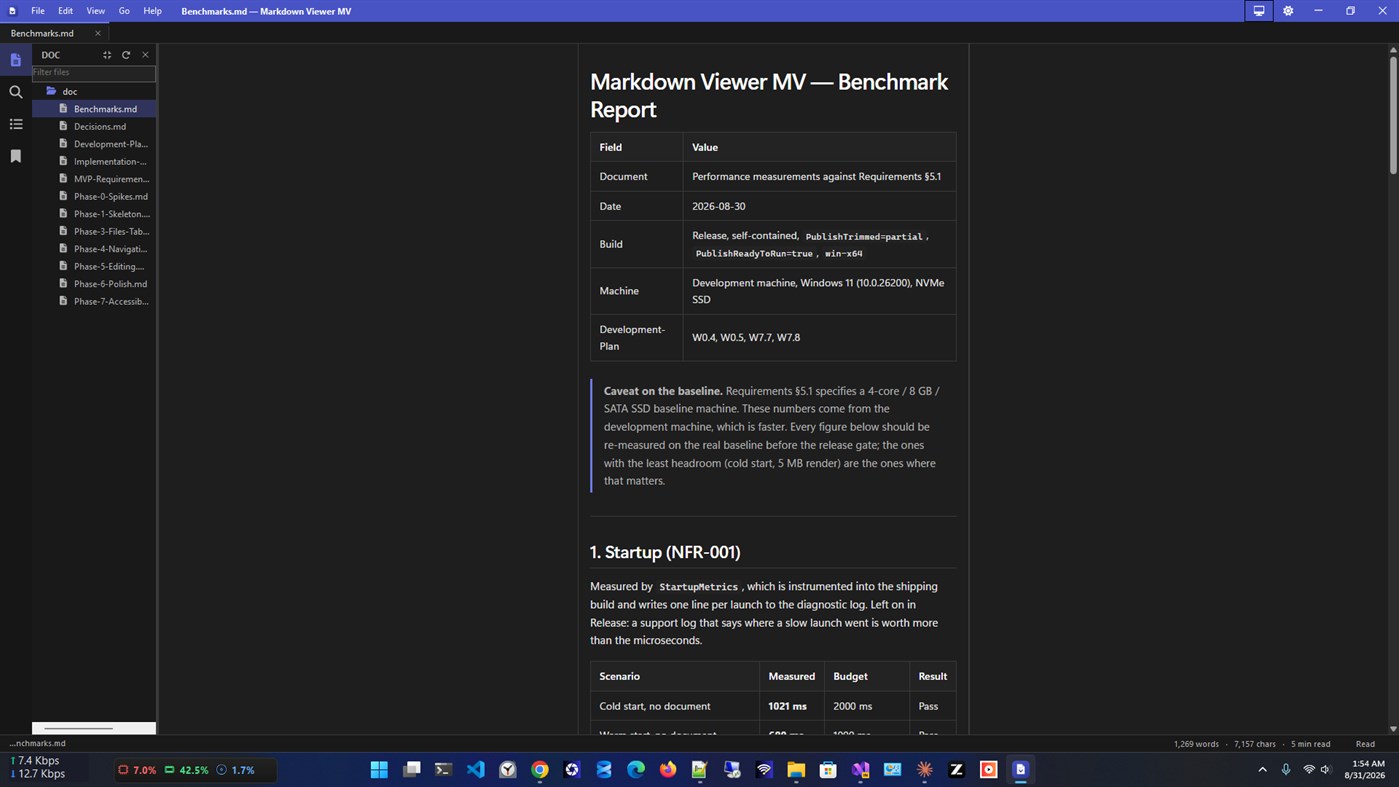The width and height of the screenshot is (1399, 787).
Task: Open settings gear in title bar
Action: 1288,11
